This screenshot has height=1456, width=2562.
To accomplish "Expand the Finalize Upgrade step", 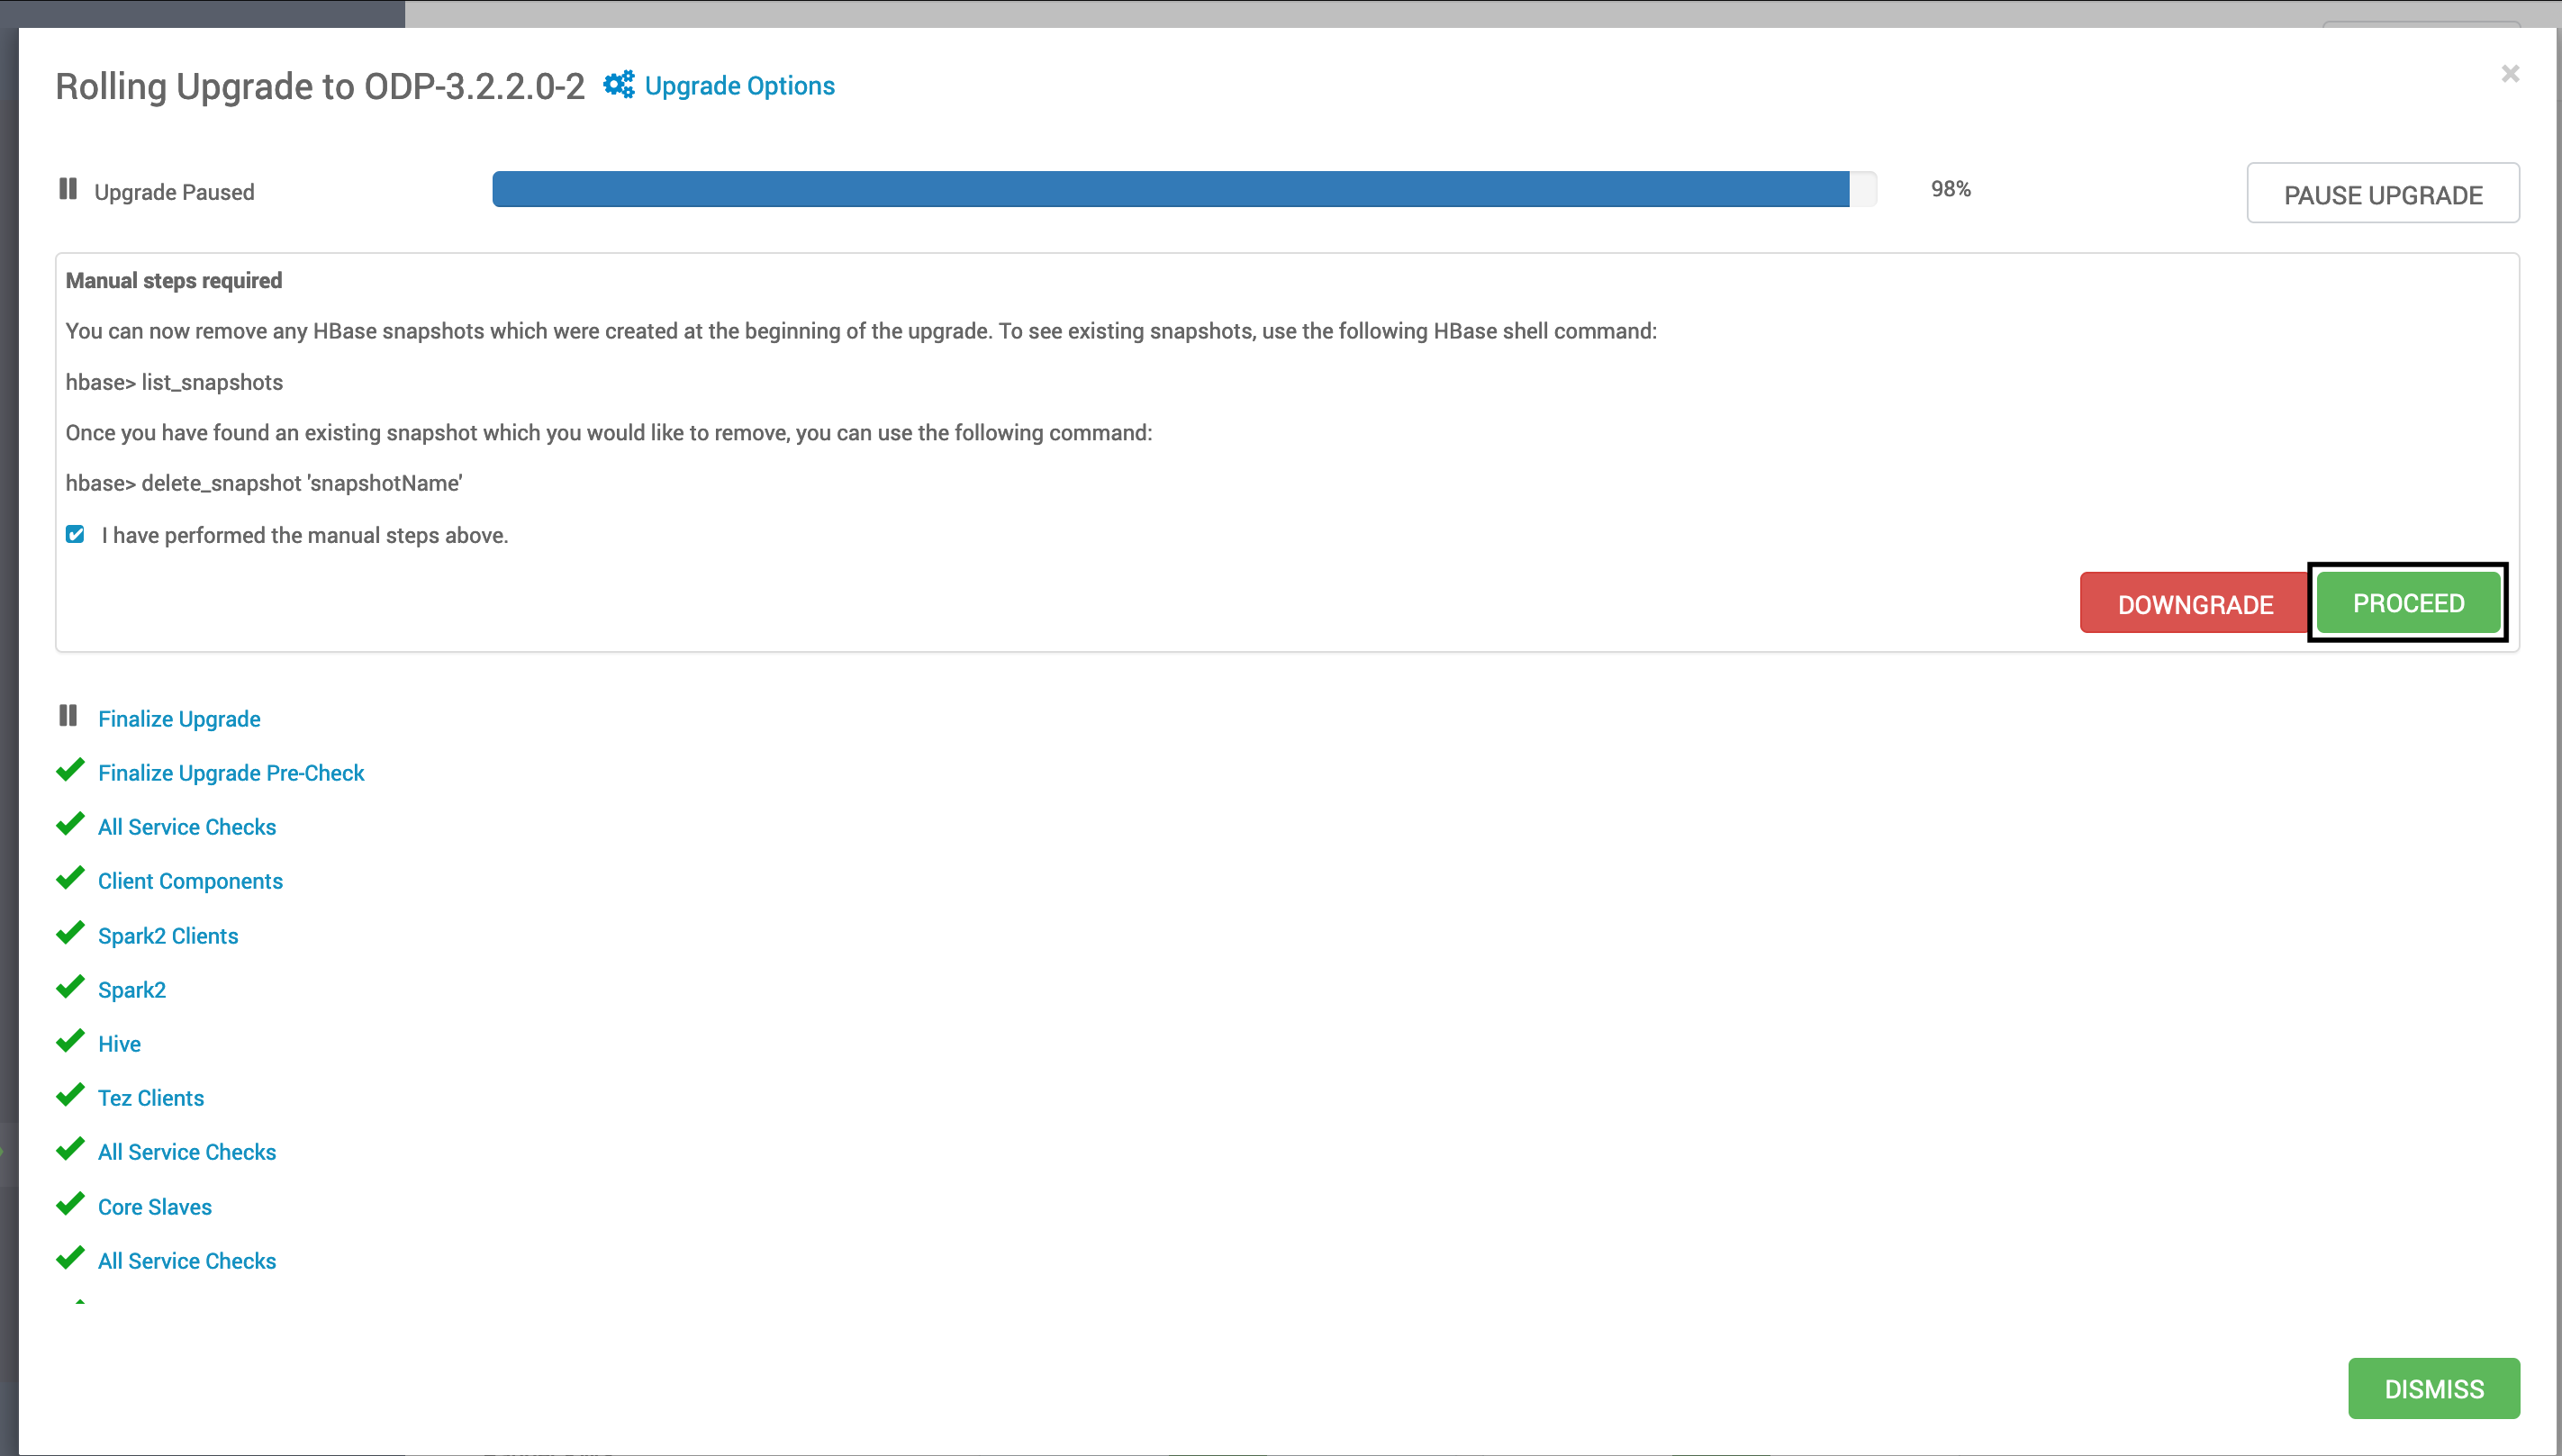I will 179,719.
